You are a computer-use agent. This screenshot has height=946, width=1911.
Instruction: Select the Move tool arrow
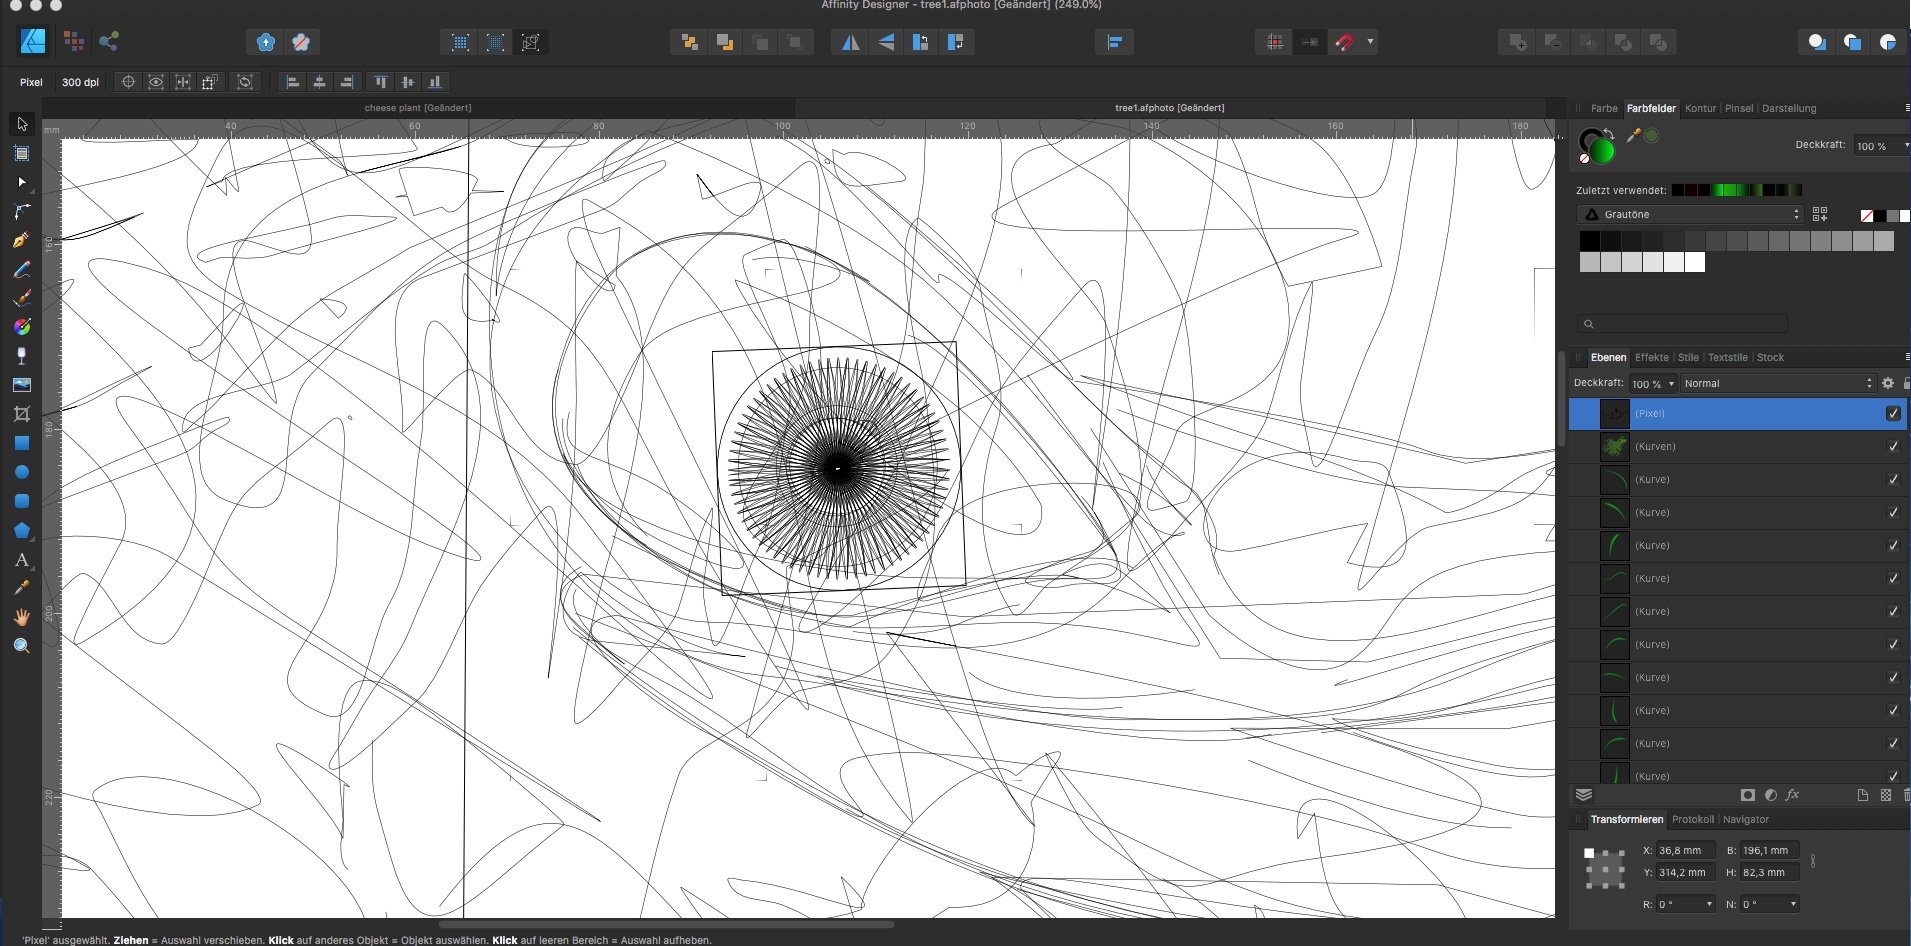click(x=22, y=125)
